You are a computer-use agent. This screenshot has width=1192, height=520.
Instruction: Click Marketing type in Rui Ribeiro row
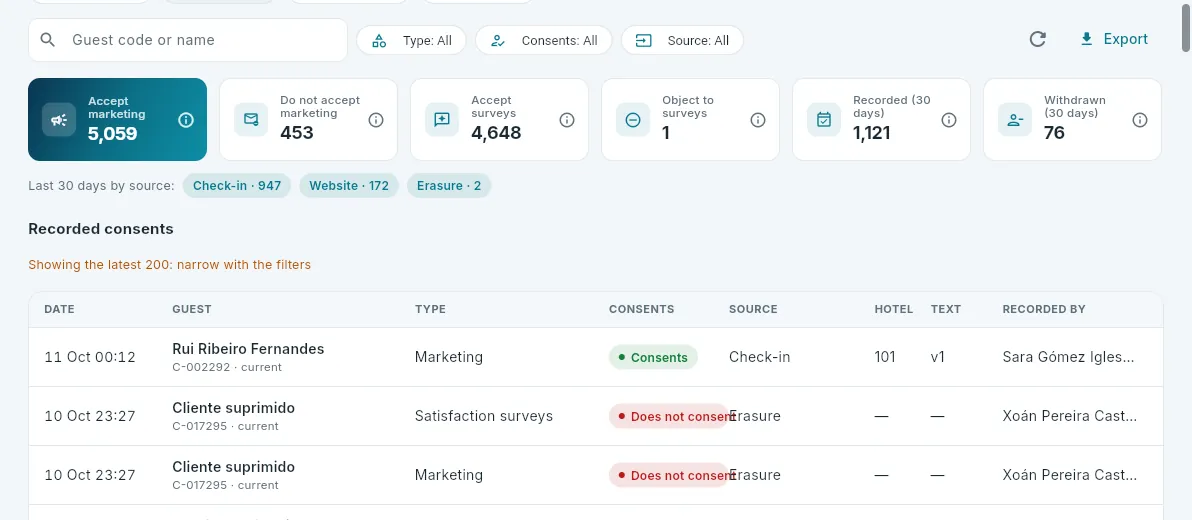pos(449,357)
